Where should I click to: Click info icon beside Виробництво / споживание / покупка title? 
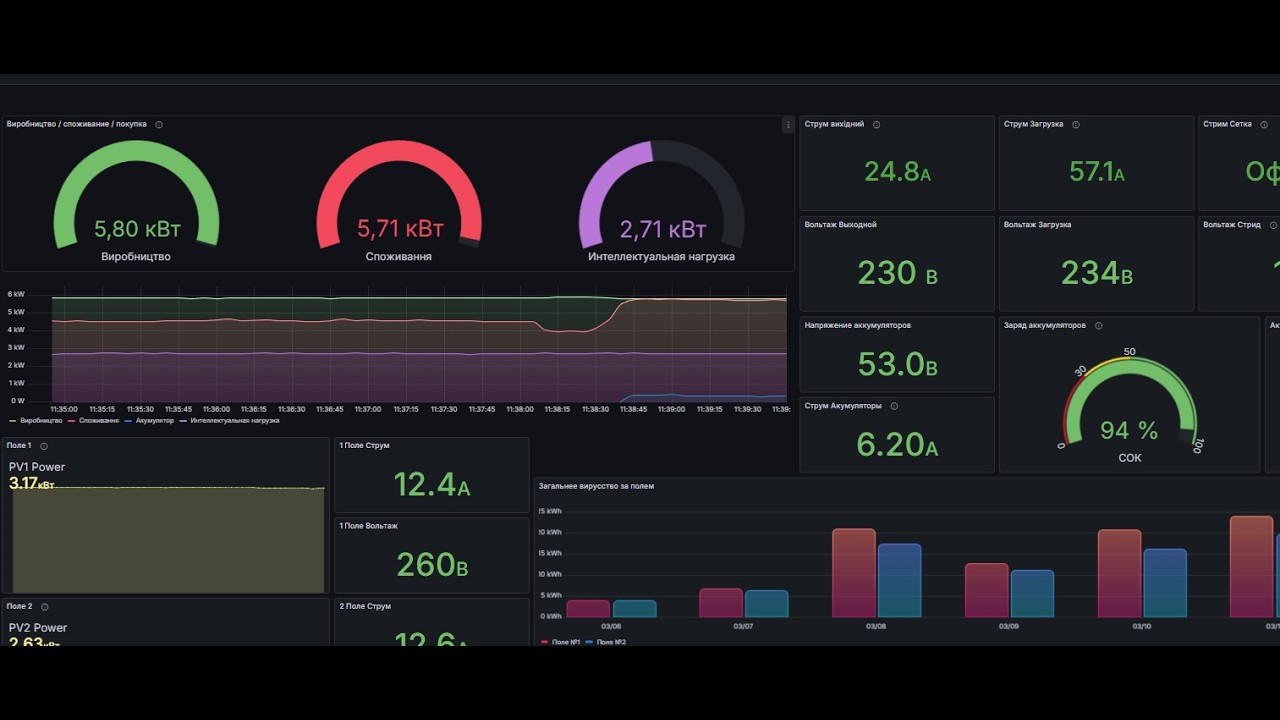pos(159,125)
